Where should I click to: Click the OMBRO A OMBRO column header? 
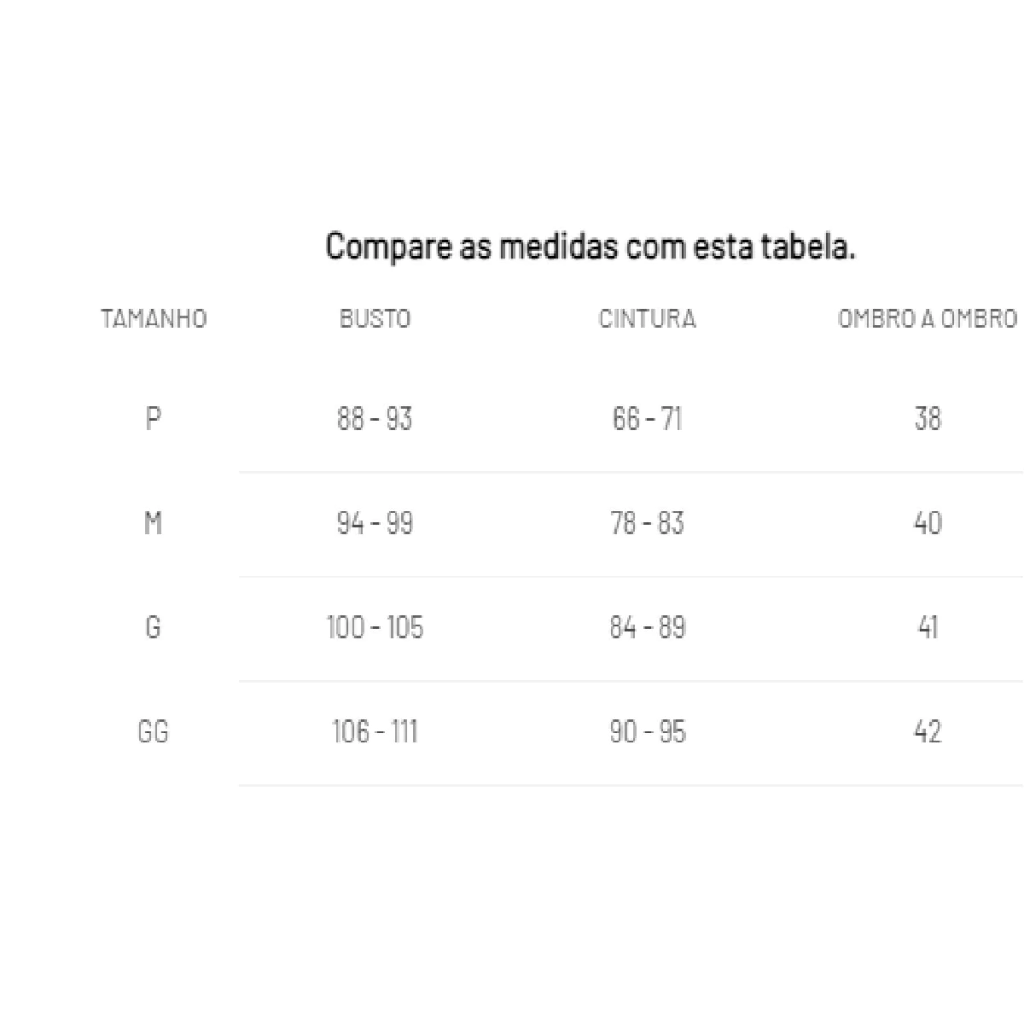(927, 319)
